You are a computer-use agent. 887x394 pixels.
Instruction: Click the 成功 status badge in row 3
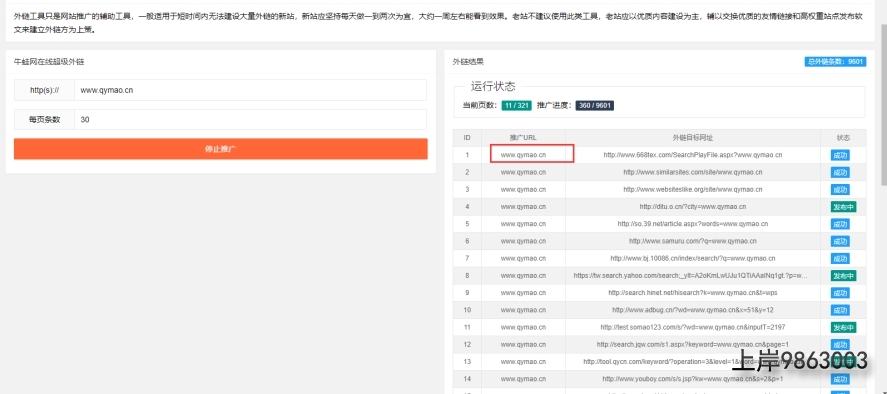pos(840,190)
